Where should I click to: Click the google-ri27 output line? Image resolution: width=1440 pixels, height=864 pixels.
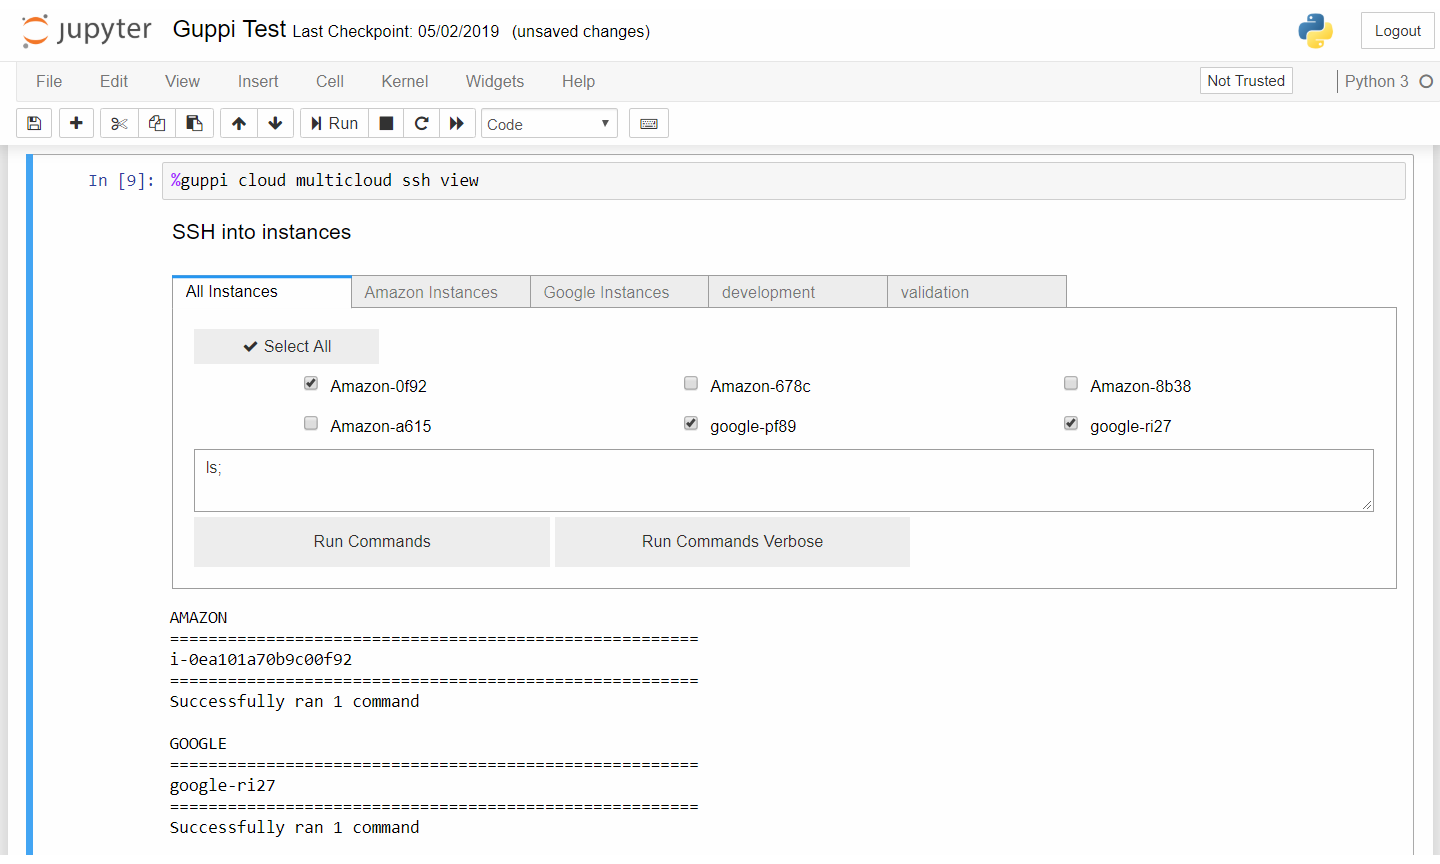[222, 786]
